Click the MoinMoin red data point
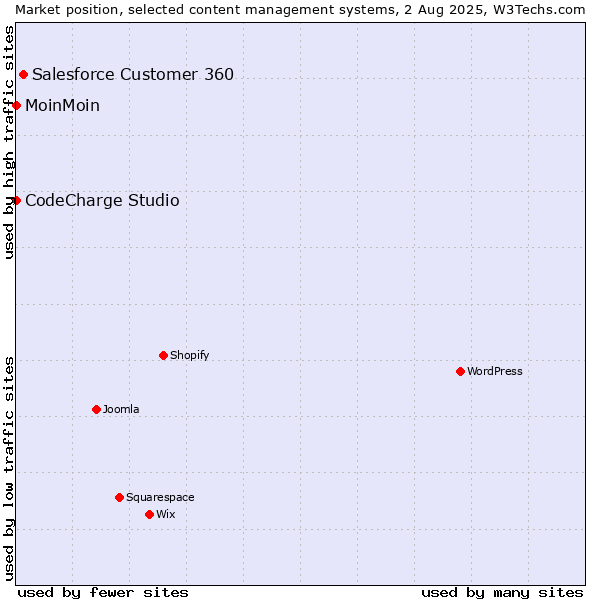600x600 pixels. click(16, 105)
